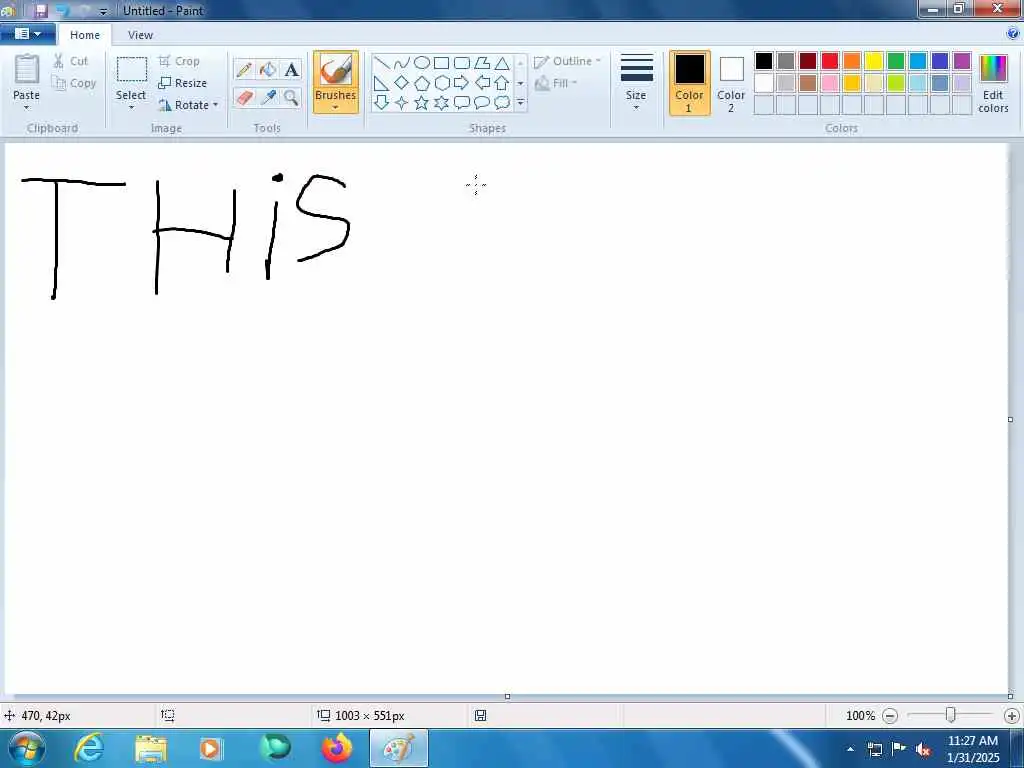1024x768 pixels.
Task: Select the Fill with color bucket tool
Action: [268, 69]
